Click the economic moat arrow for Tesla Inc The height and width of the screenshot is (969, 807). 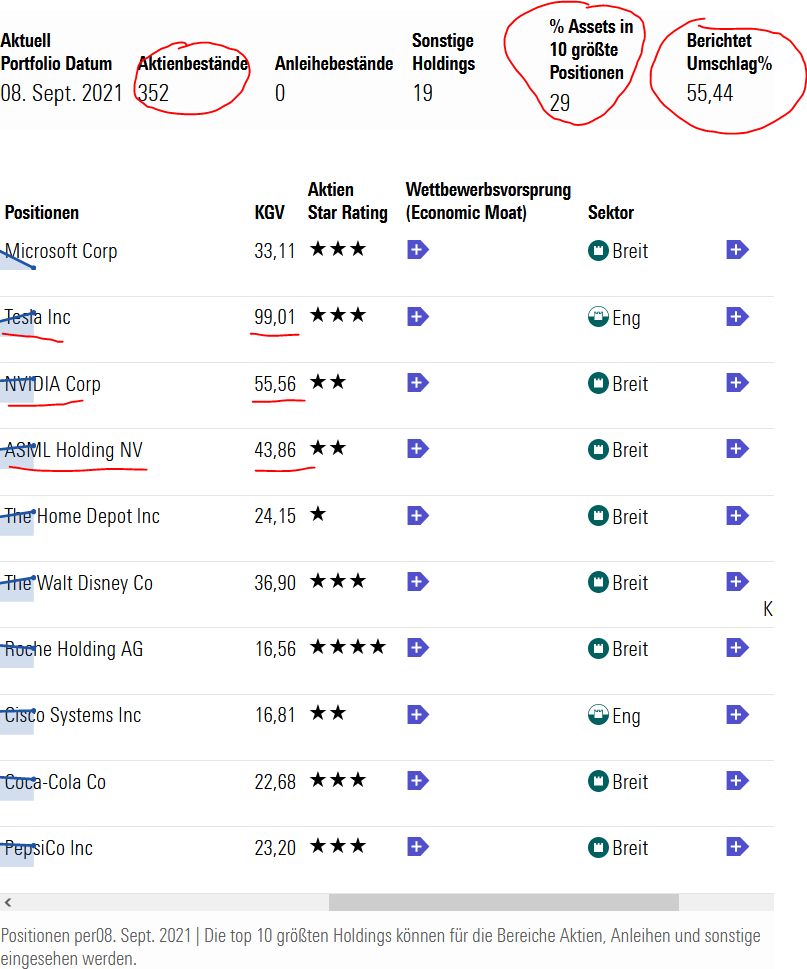click(x=418, y=317)
